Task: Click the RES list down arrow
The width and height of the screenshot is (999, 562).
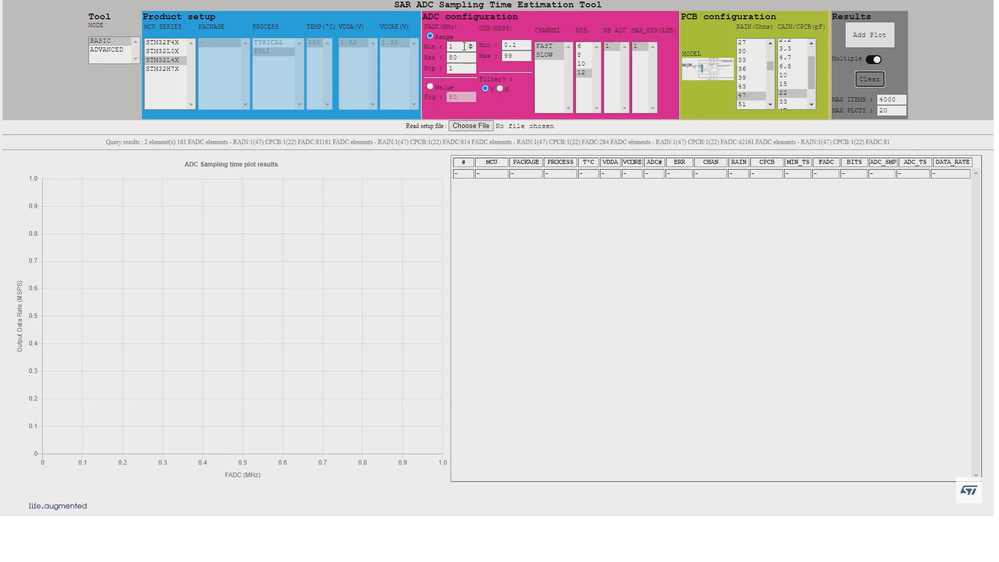Action: [596, 108]
